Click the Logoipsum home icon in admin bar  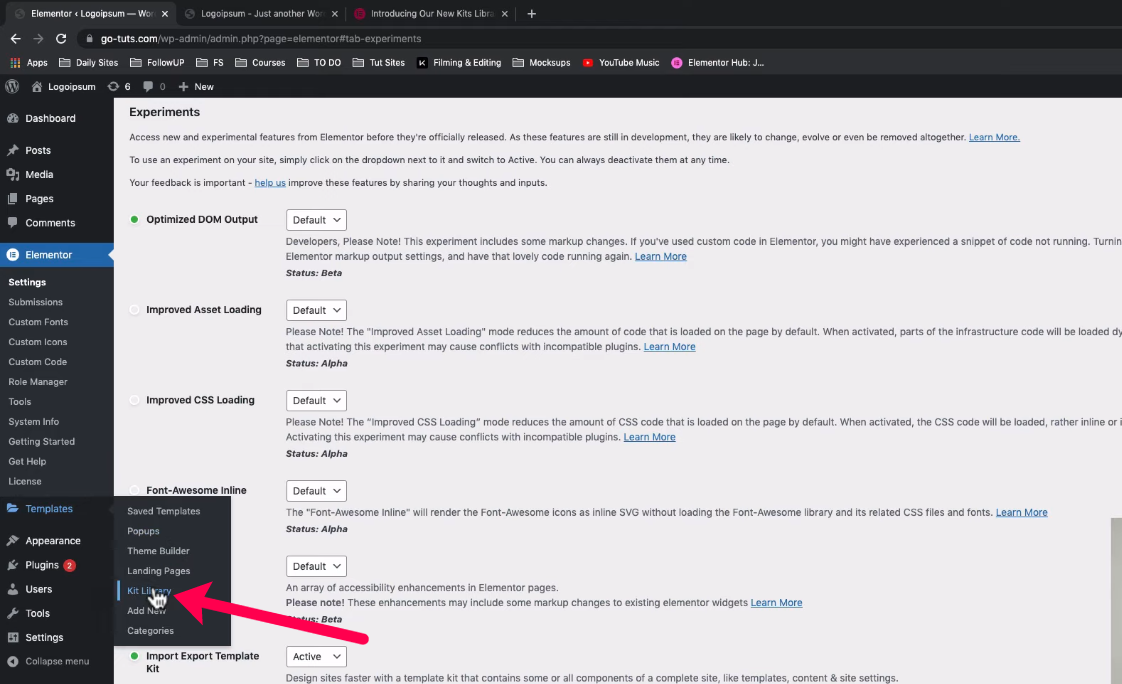pyautogui.click(x=64, y=87)
